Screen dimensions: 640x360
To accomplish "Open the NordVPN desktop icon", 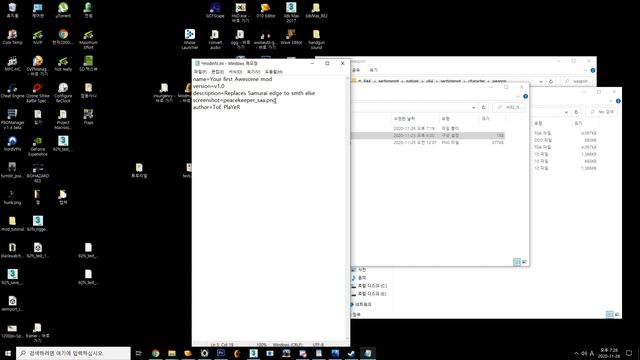I will 12,144.
